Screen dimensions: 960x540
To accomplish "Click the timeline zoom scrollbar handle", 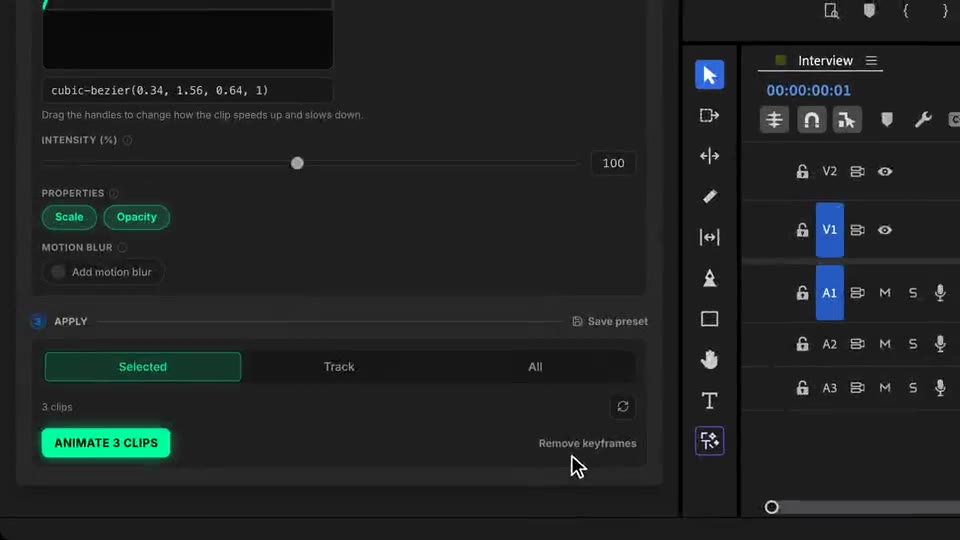I will [771, 507].
